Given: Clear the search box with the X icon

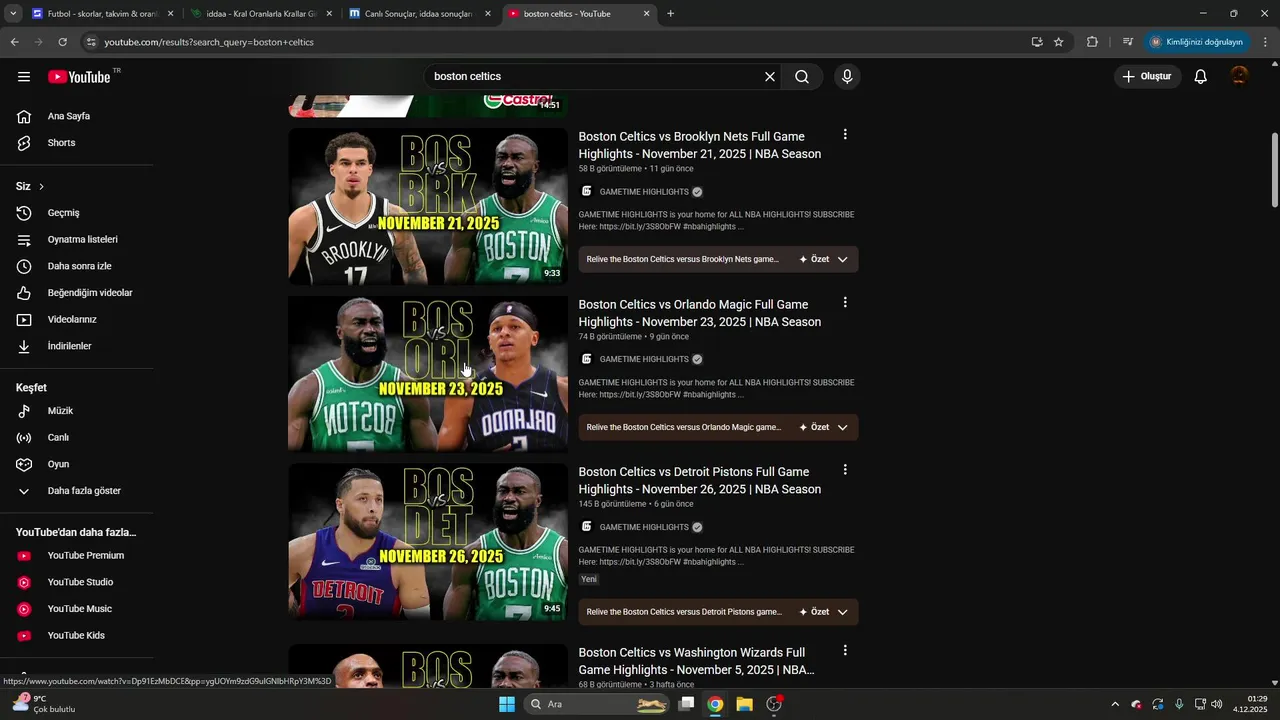Looking at the screenshot, I should coord(770,77).
